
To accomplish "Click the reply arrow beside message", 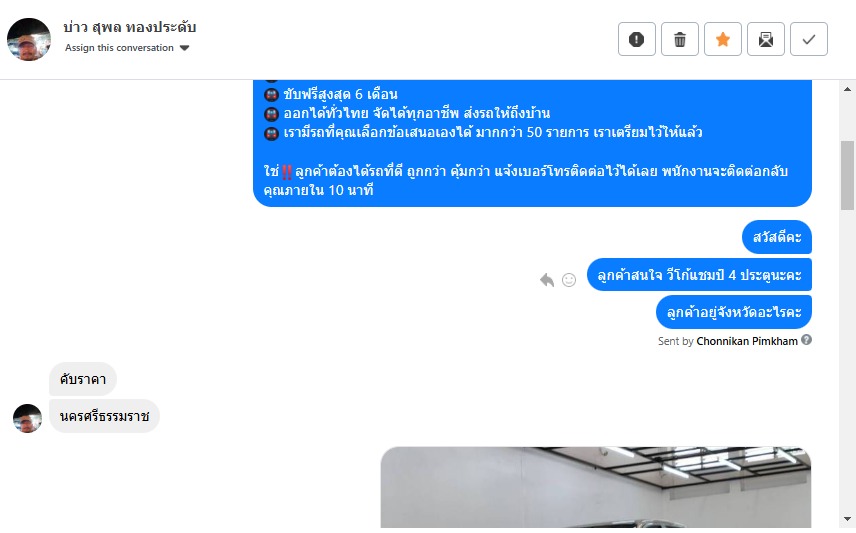I will (x=546, y=280).
